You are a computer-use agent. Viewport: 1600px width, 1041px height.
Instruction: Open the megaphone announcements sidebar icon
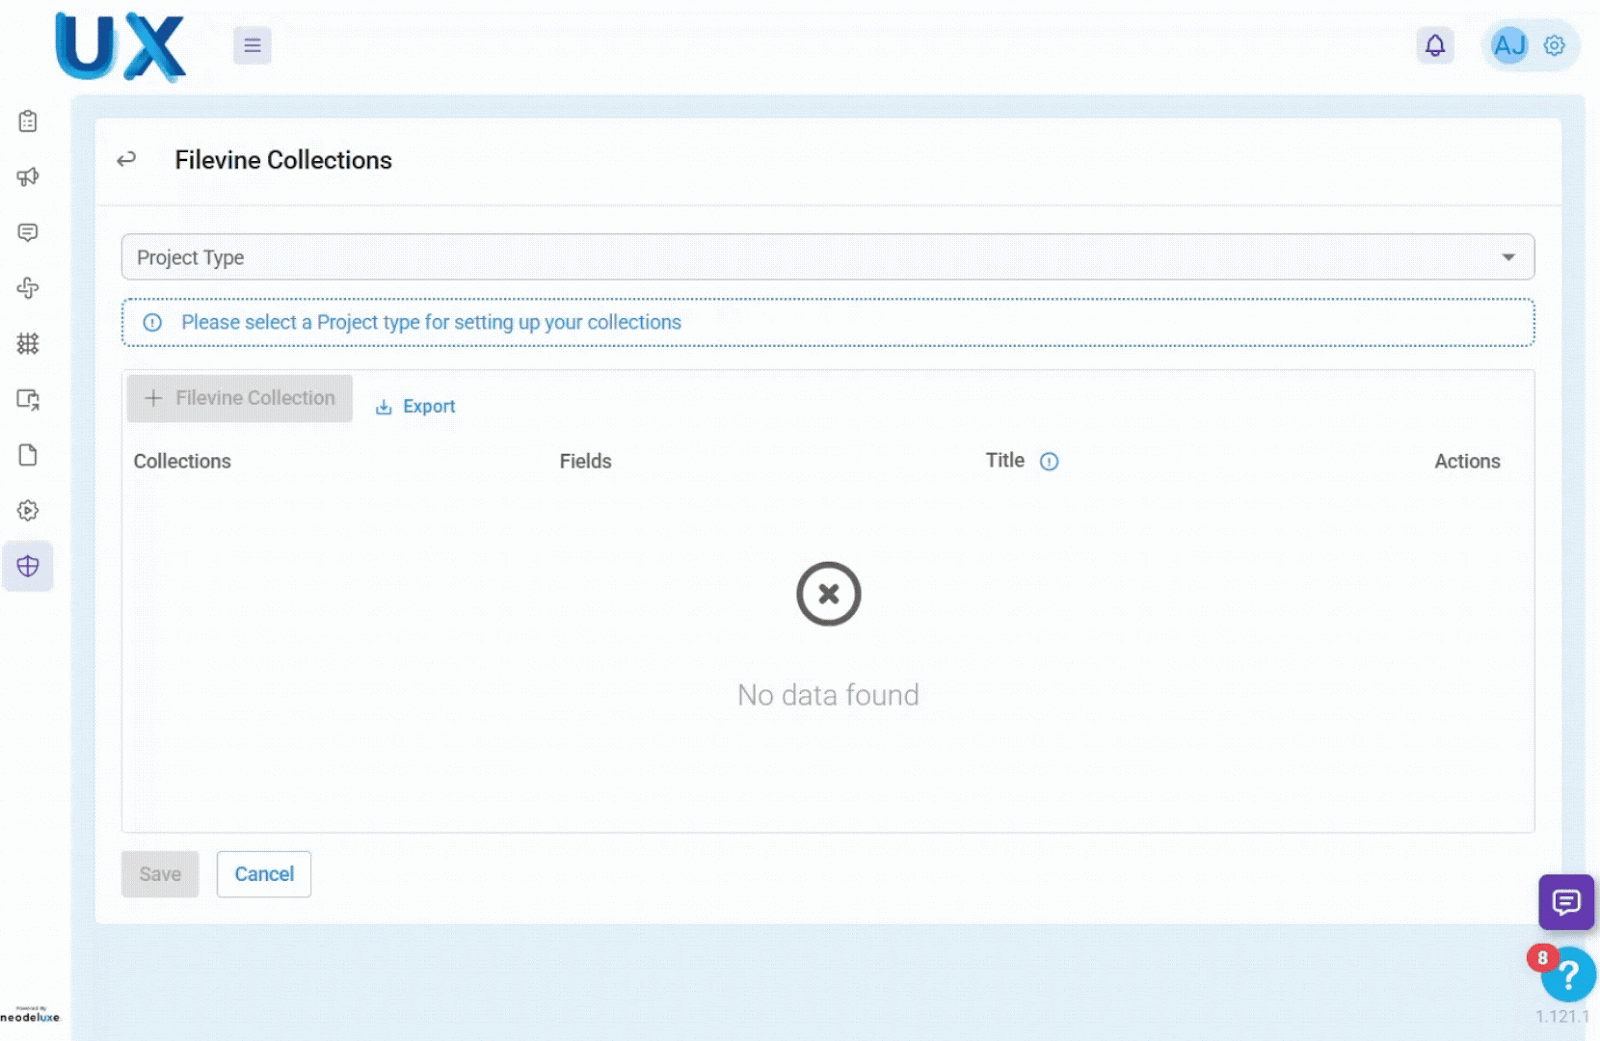28,177
